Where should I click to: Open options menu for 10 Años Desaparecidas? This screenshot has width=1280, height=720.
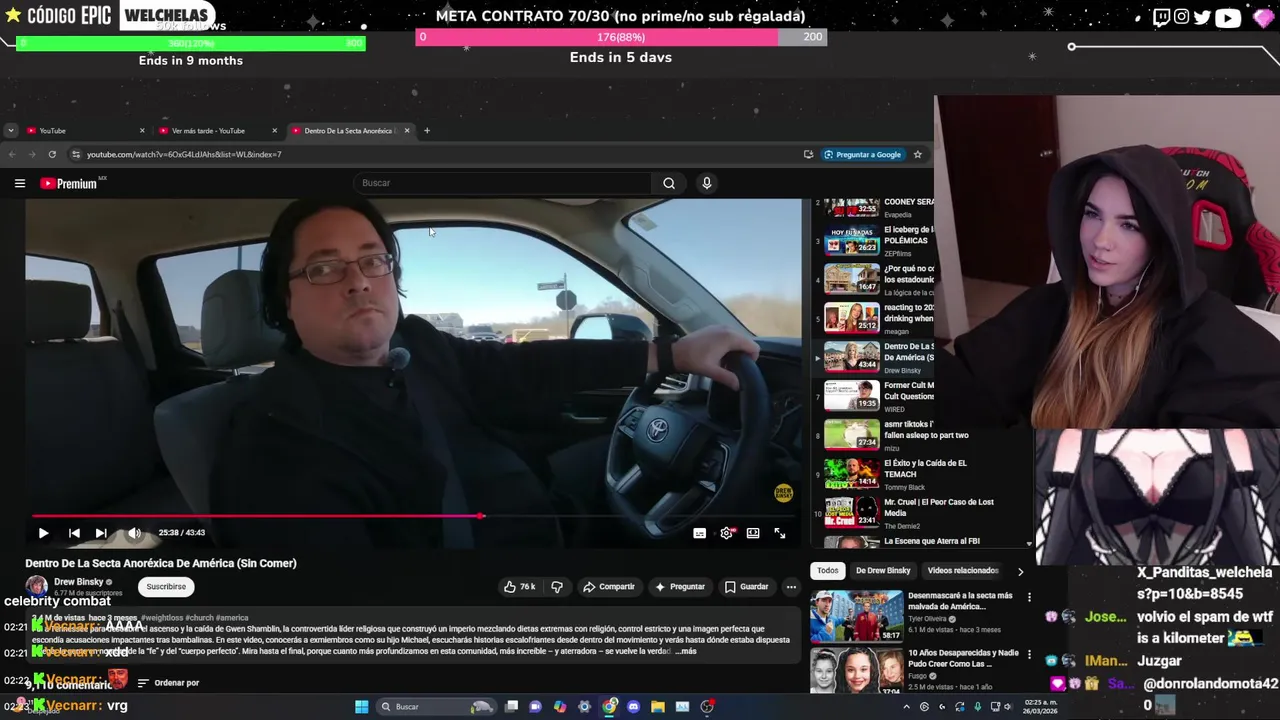pyautogui.click(x=1029, y=655)
